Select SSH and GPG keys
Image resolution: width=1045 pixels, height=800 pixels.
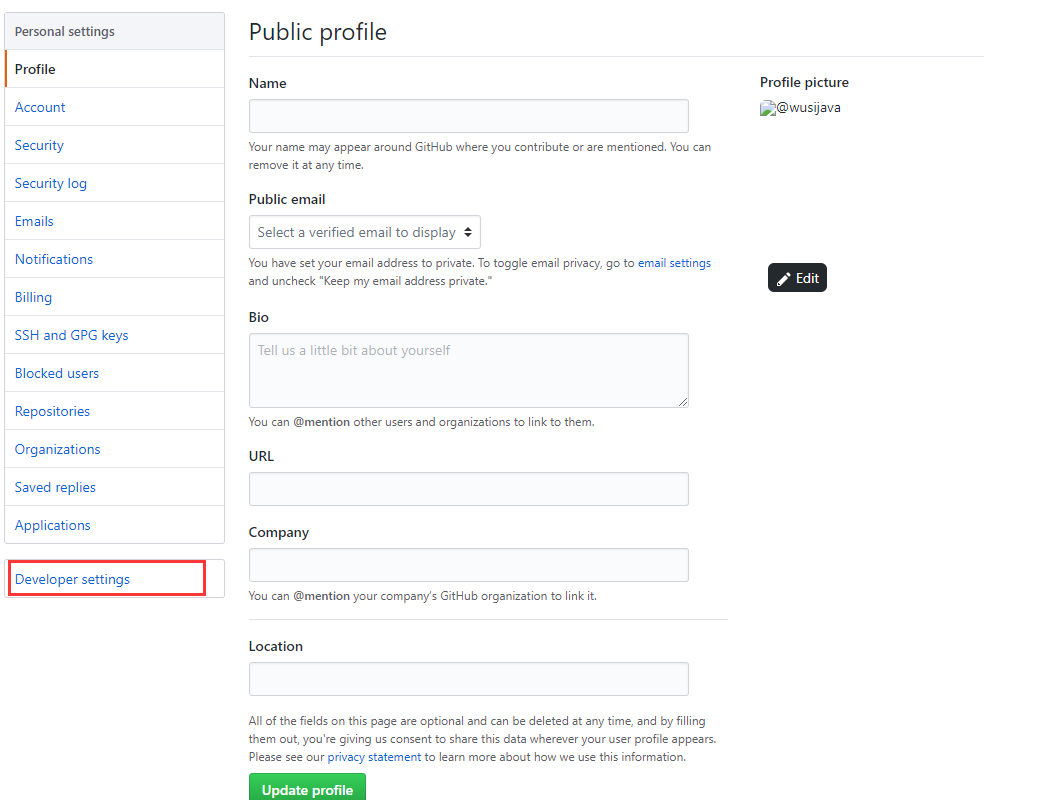[x=71, y=335]
